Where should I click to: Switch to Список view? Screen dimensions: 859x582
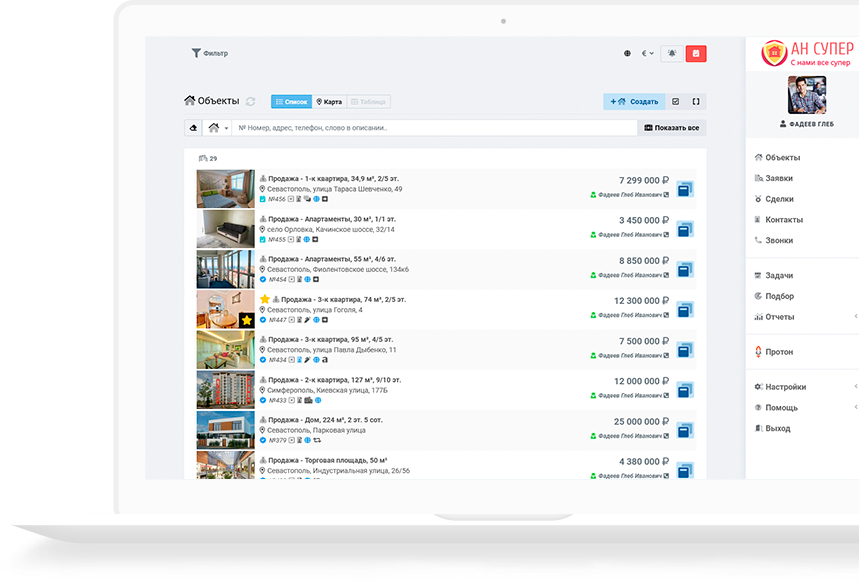pos(291,102)
